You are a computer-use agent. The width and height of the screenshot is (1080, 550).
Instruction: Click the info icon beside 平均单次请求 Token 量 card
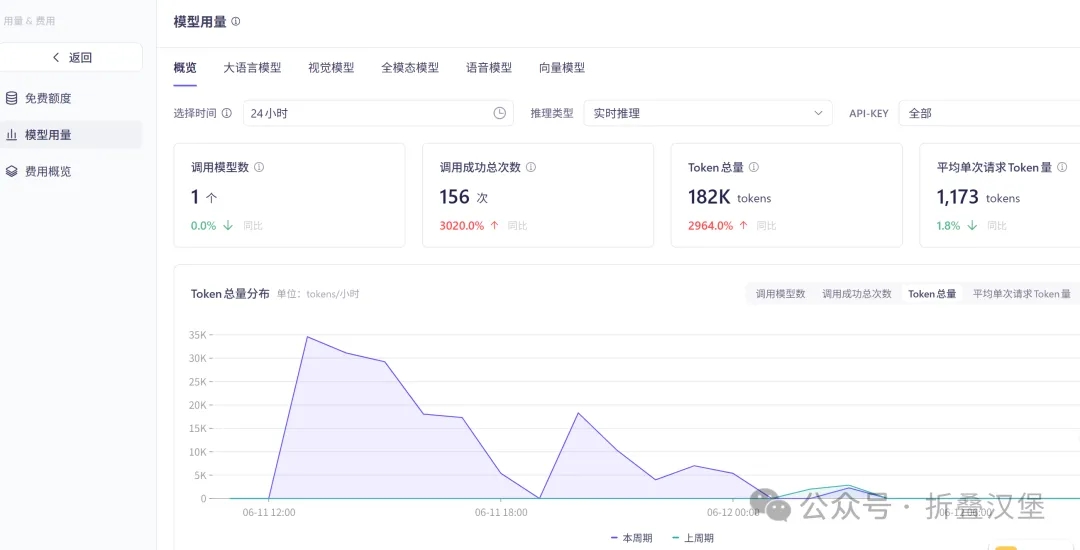pyautogui.click(x=1062, y=167)
